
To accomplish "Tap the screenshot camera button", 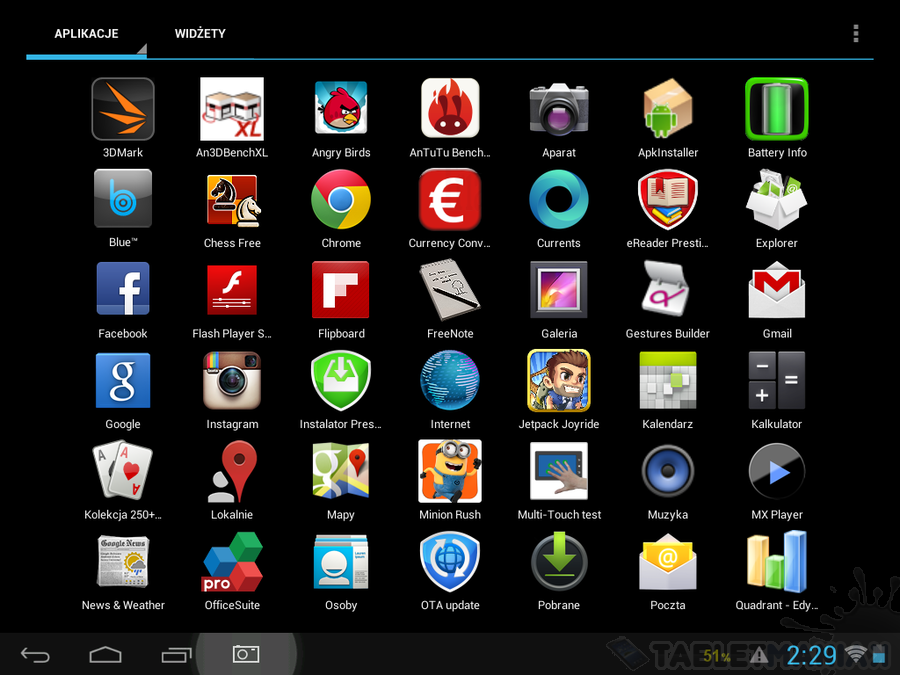I will point(246,654).
